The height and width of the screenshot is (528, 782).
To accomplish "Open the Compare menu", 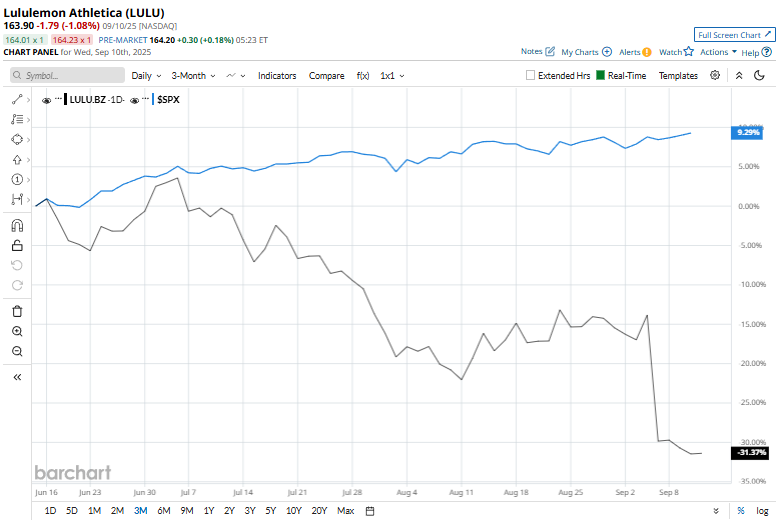I will pos(326,76).
